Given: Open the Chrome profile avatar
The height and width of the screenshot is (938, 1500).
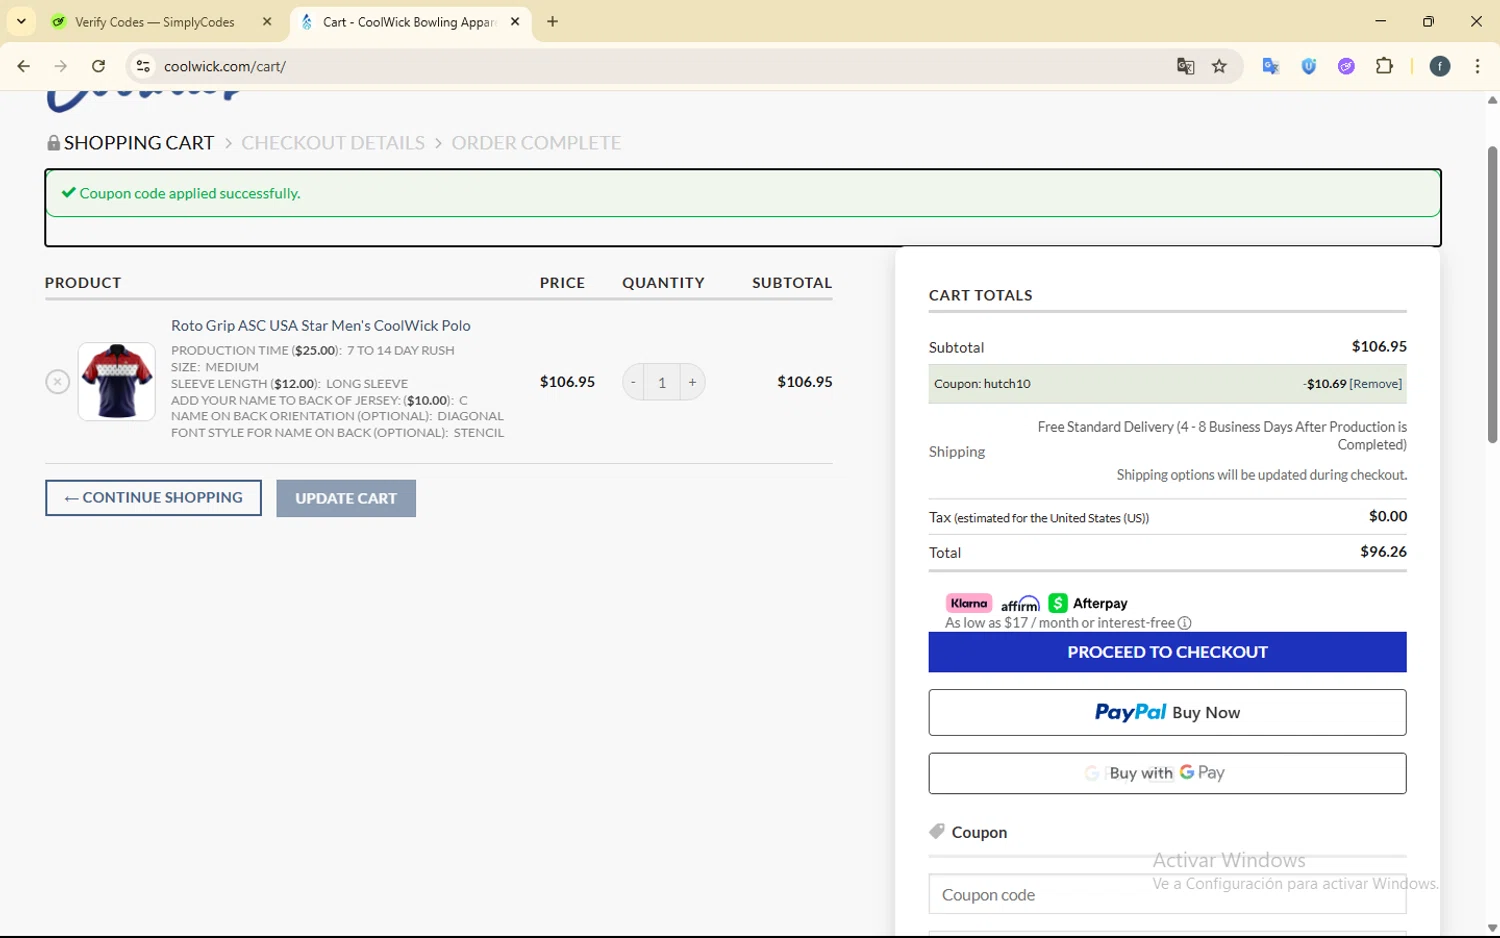Looking at the screenshot, I should point(1440,66).
